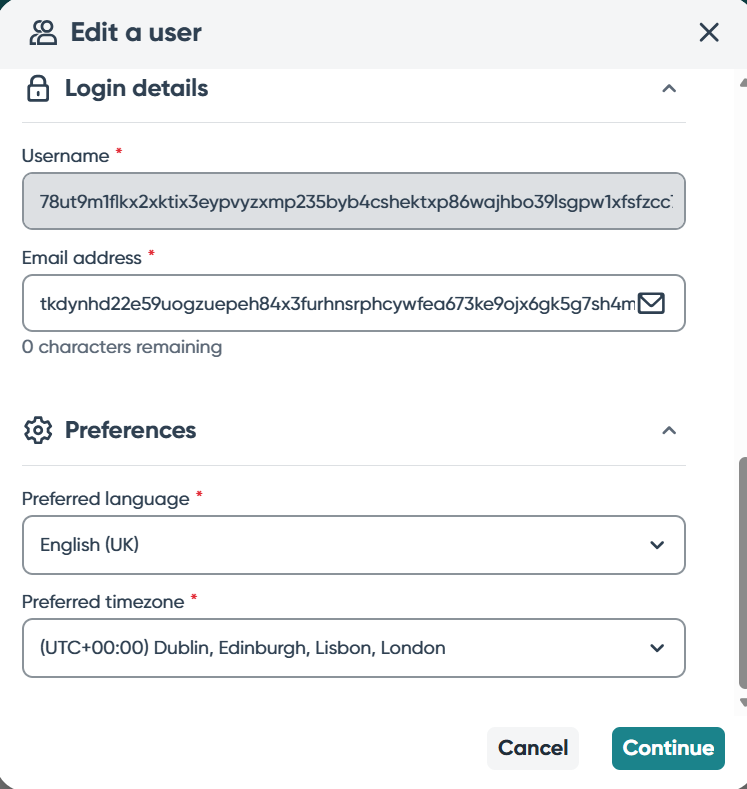Open the Preferred language dropdown
Screen dimensions: 747x789
click(353, 545)
